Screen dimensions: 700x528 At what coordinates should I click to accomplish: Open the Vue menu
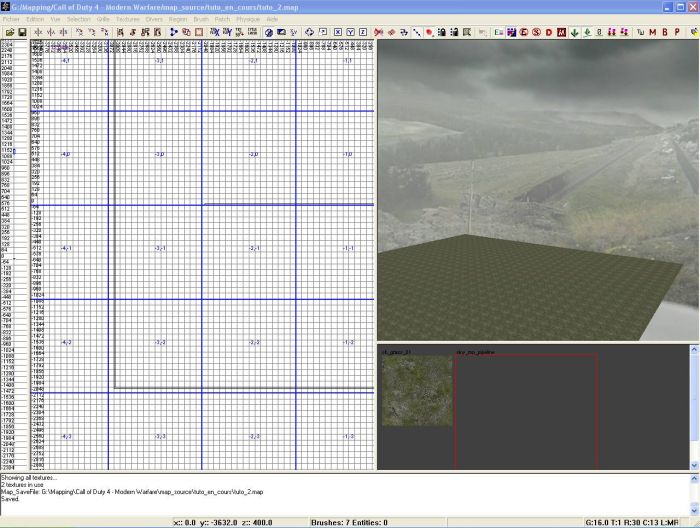pos(55,19)
